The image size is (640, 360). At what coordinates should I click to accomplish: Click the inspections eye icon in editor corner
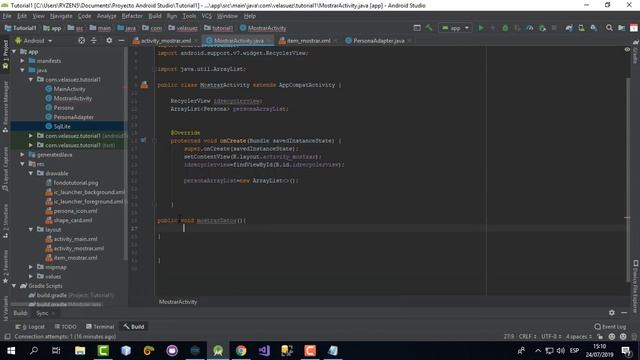[x=627, y=49]
